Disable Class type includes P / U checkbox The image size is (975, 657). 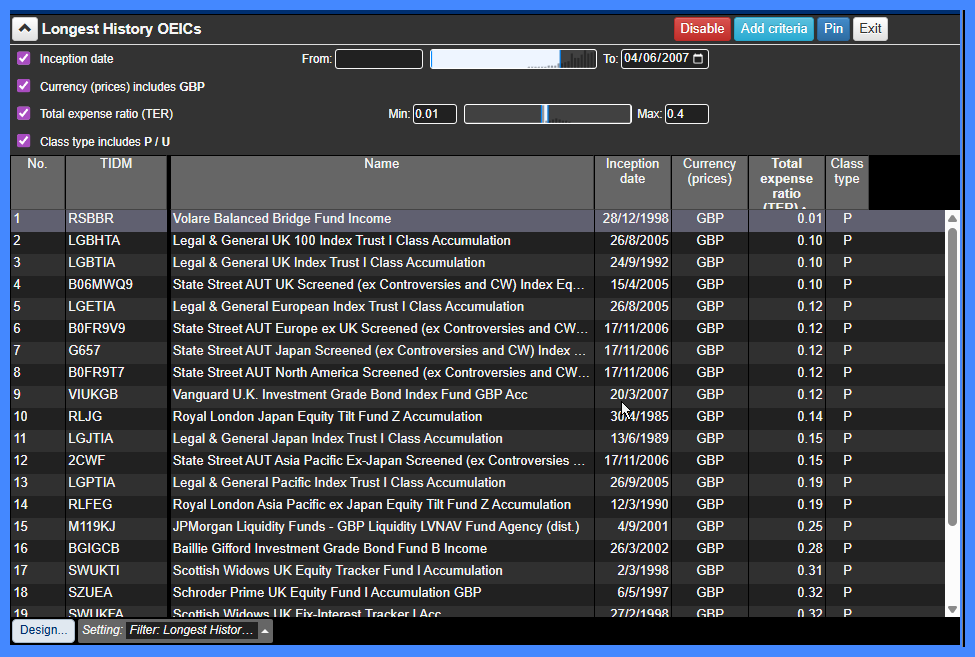point(24,141)
